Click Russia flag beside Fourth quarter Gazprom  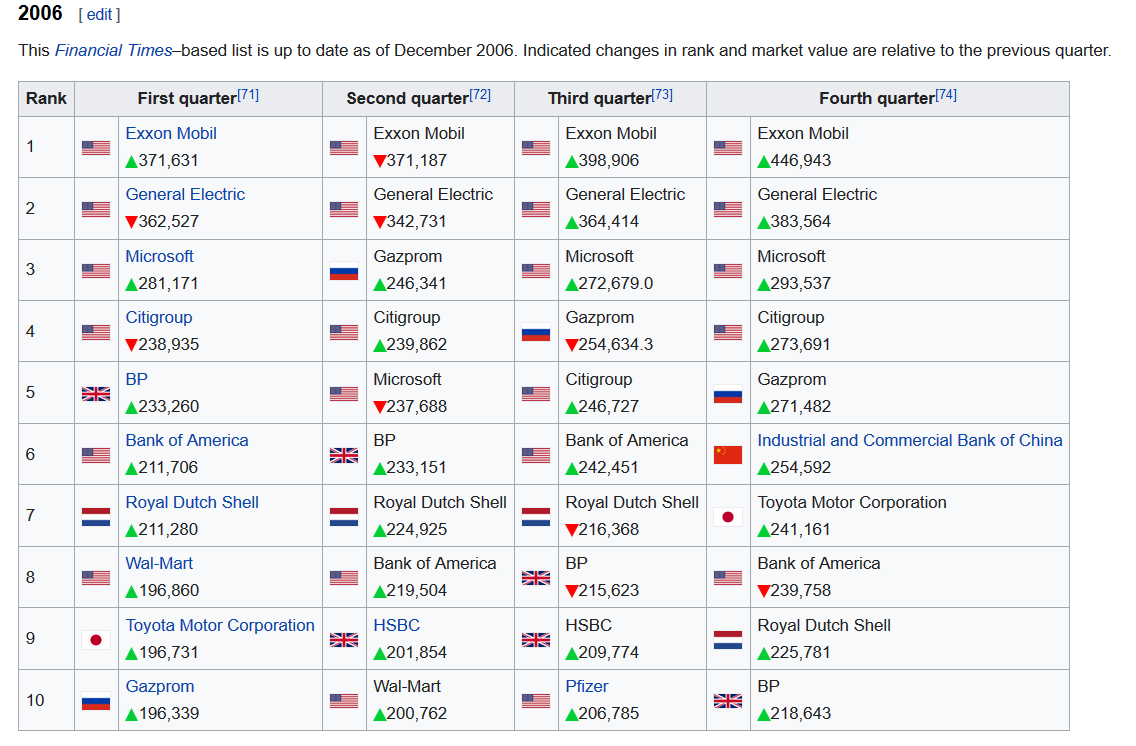pos(727,394)
